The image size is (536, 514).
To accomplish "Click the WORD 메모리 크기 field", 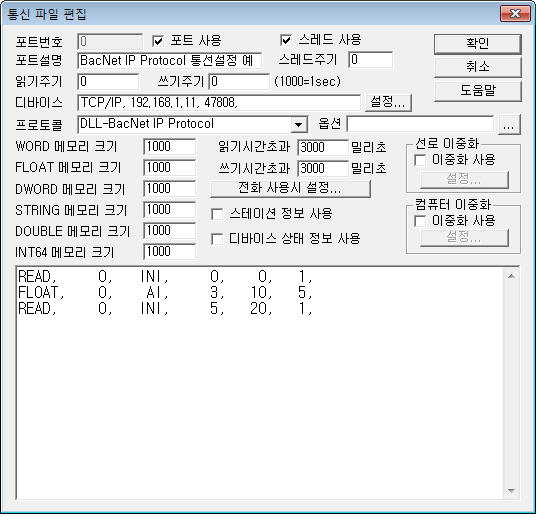I will (170, 147).
